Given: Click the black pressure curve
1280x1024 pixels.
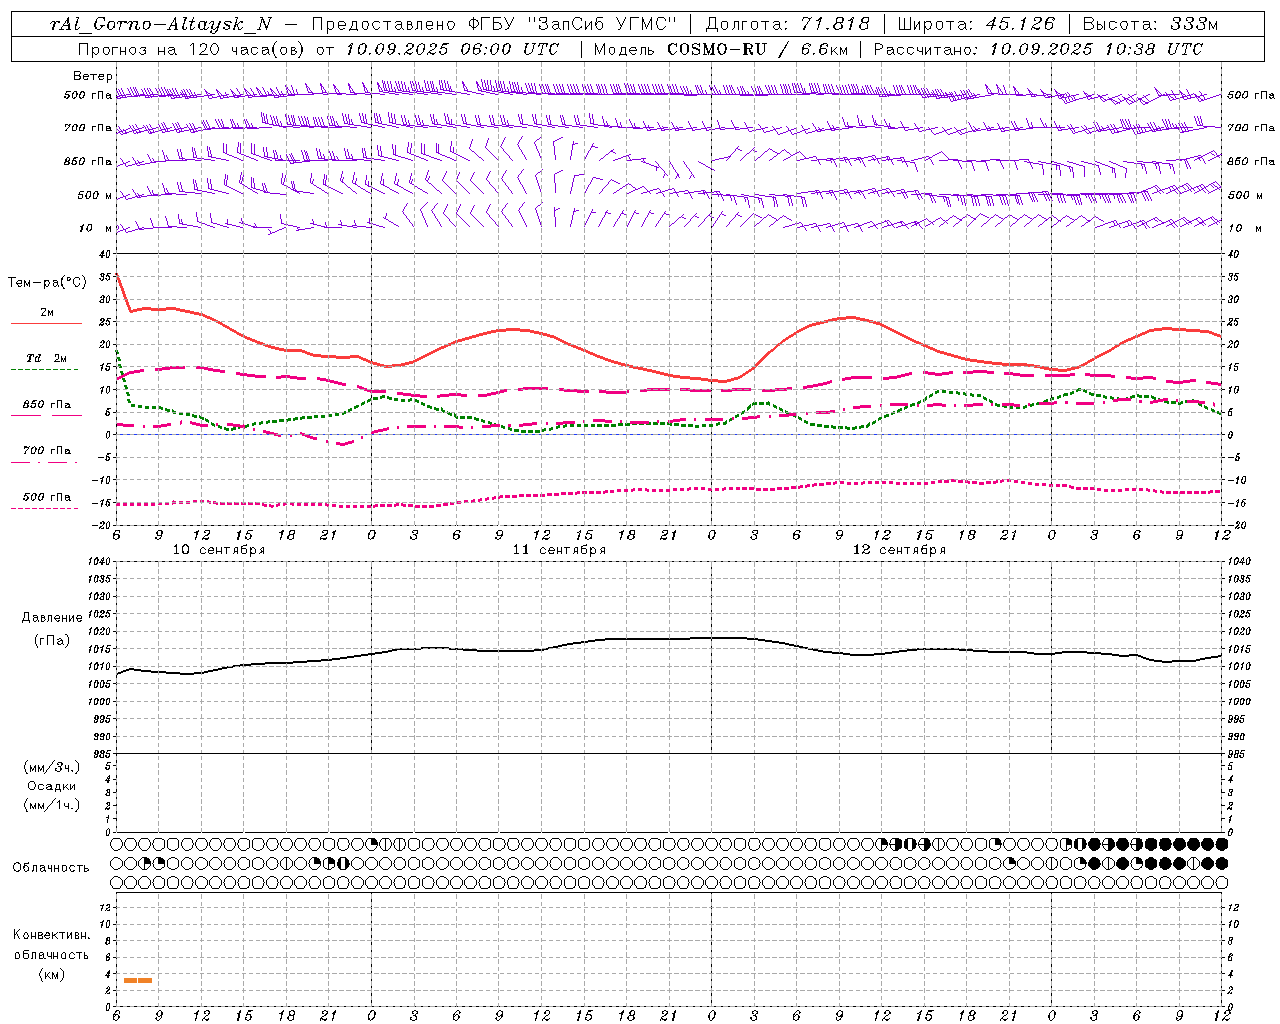Looking at the screenshot, I should [670, 639].
